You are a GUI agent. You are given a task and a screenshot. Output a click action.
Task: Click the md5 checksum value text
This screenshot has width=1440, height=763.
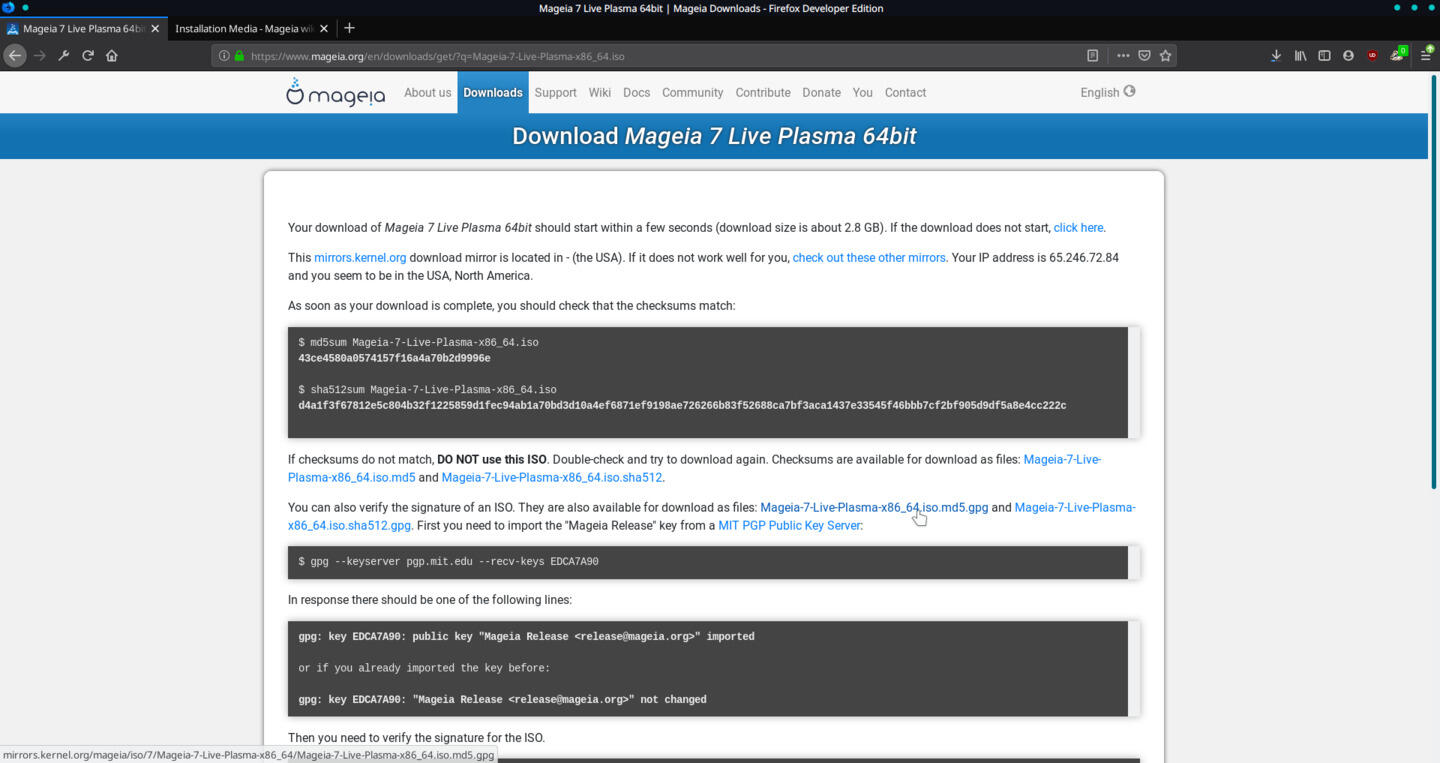pyautogui.click(x=394, y=358)
